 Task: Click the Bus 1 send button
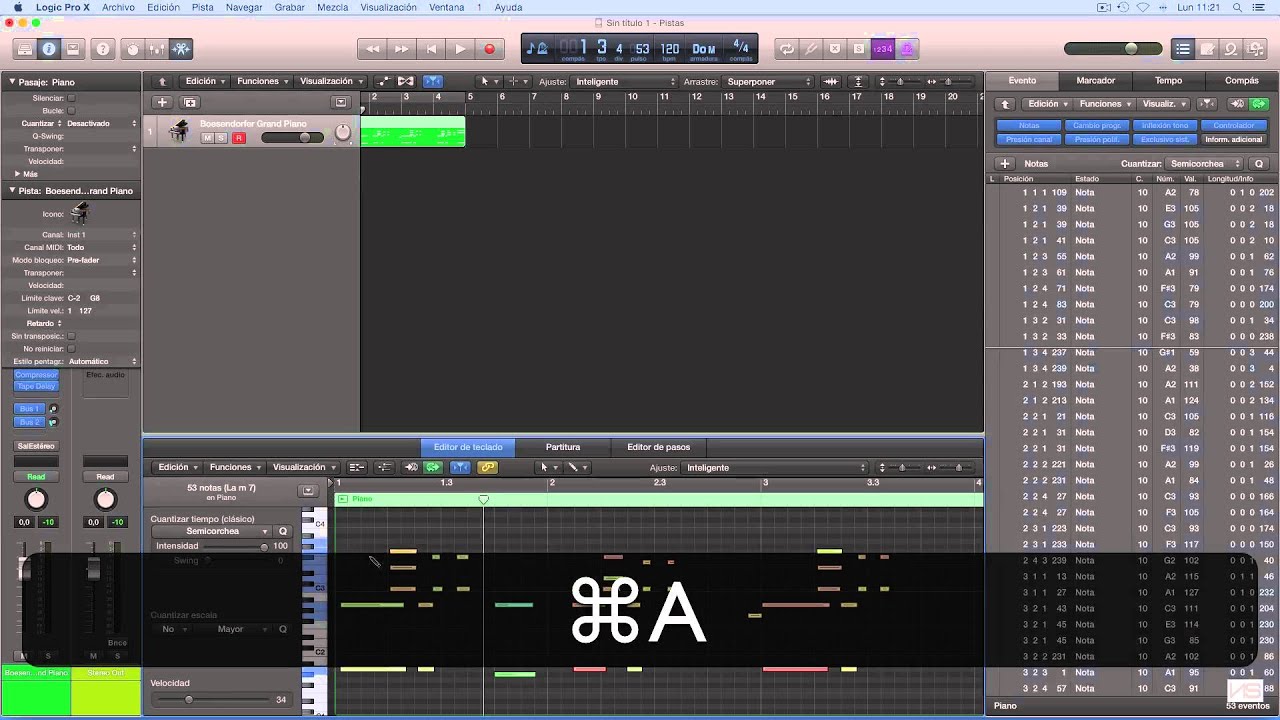(30, 409)
